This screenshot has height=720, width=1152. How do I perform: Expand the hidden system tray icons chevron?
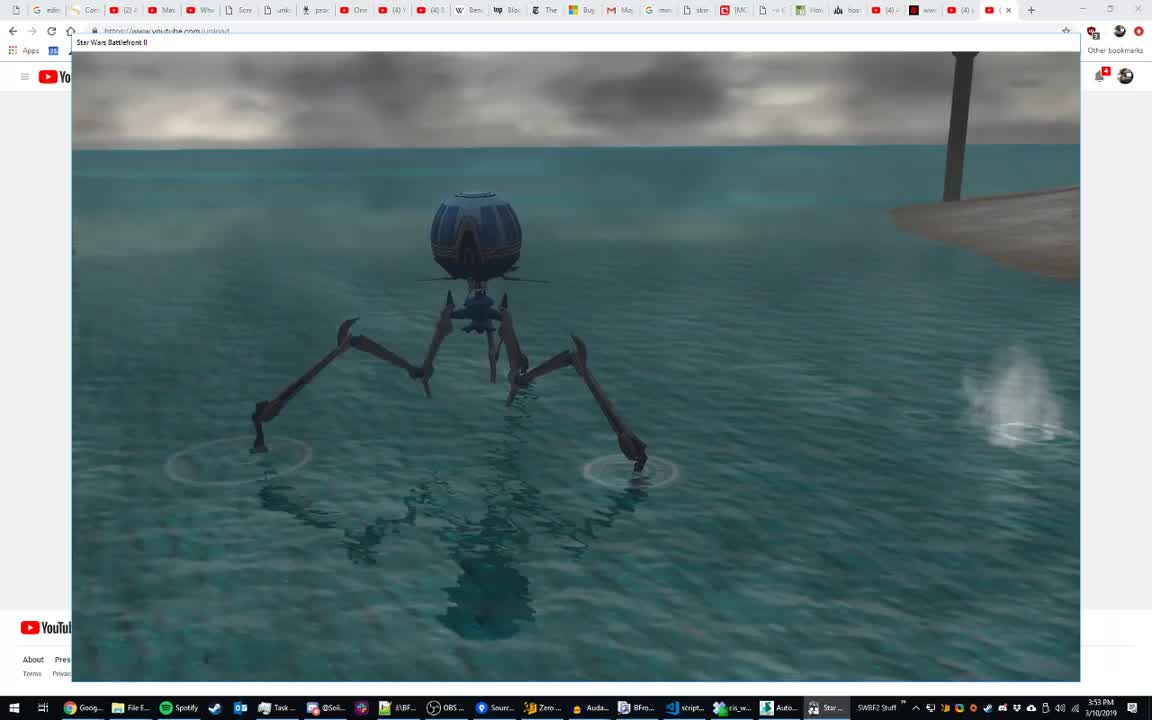click(915, 708)
